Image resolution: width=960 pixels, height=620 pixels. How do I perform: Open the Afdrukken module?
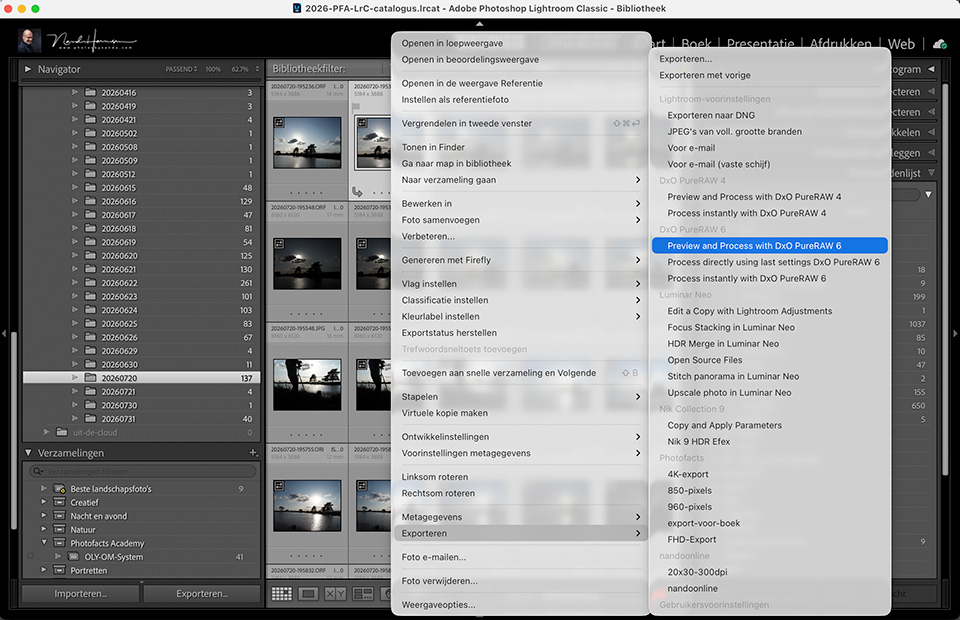click(841, 44)
